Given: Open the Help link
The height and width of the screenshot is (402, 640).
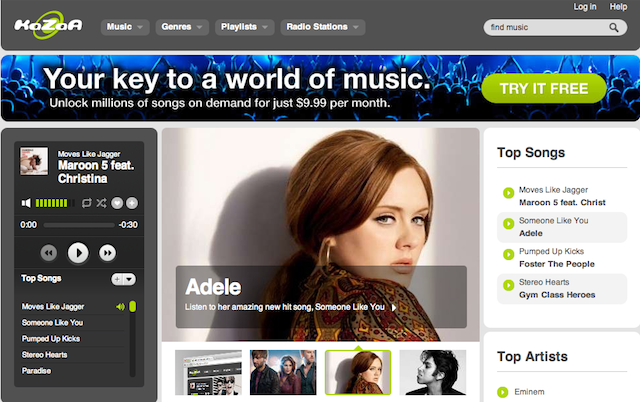Looking at the screenshot, I should coord(618,7).
